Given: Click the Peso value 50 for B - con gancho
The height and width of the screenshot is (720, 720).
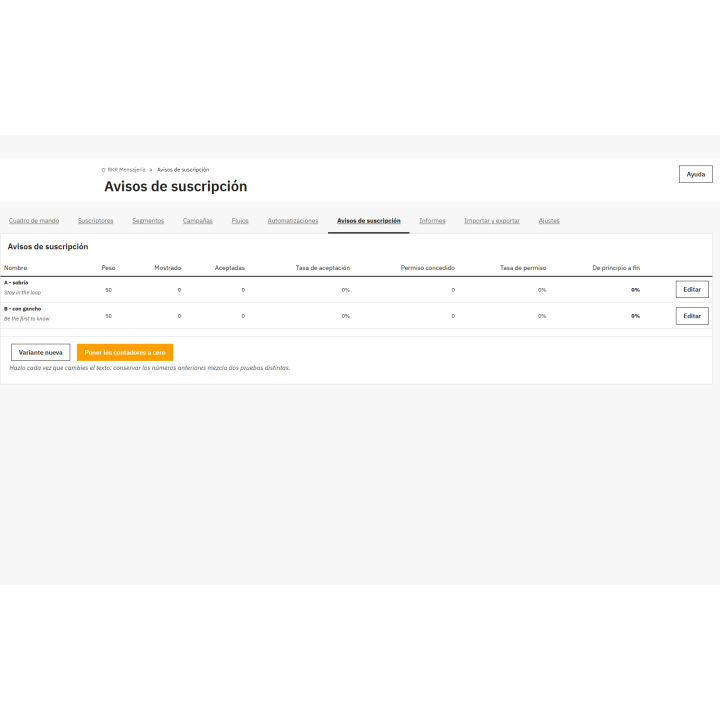Looking at the screenshot, I should 108,316.
